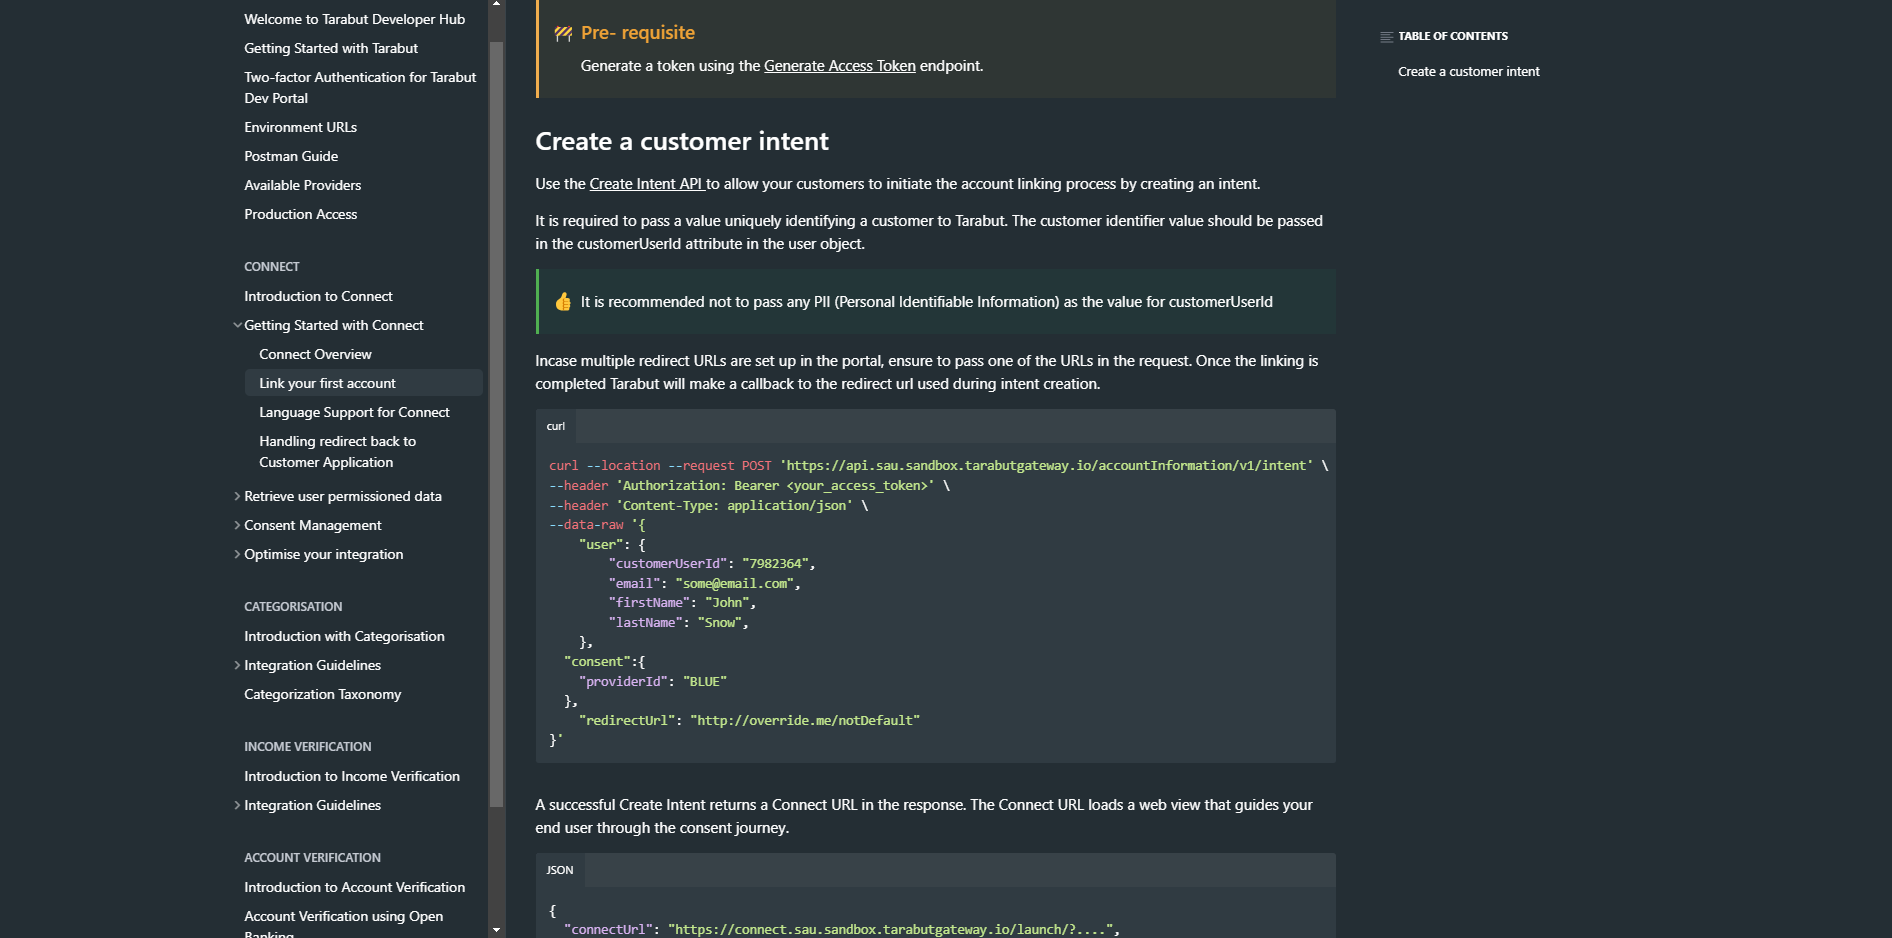Screen dimensions: 1892x938
Task: Click the CONNECT section header
Action: (272, 267)
